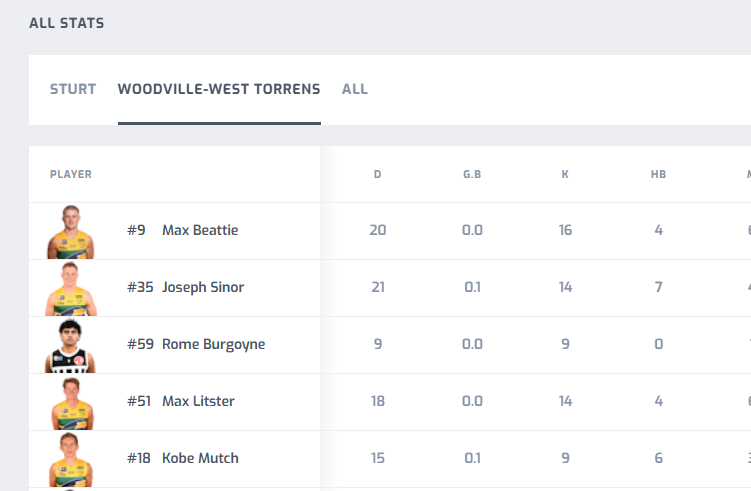
Task: Click Max Litster's player photo
Action: tap(72, 403)
